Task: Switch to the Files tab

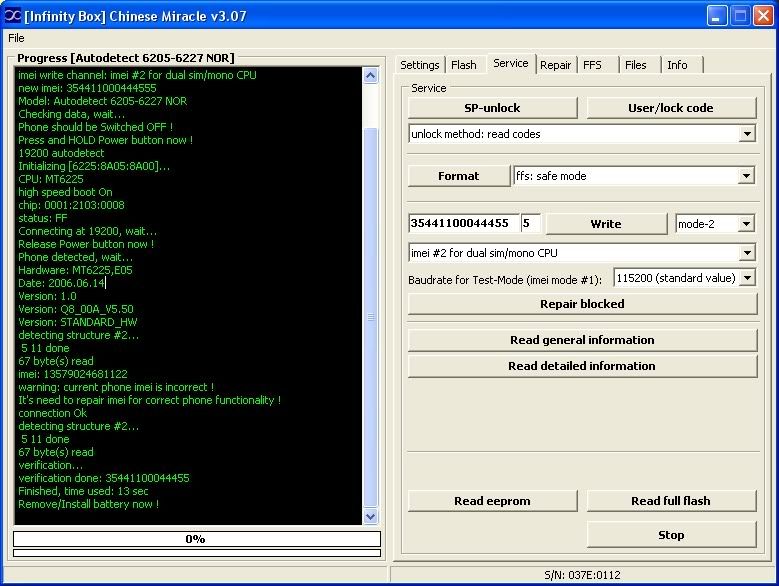Action: pos(635,65)
